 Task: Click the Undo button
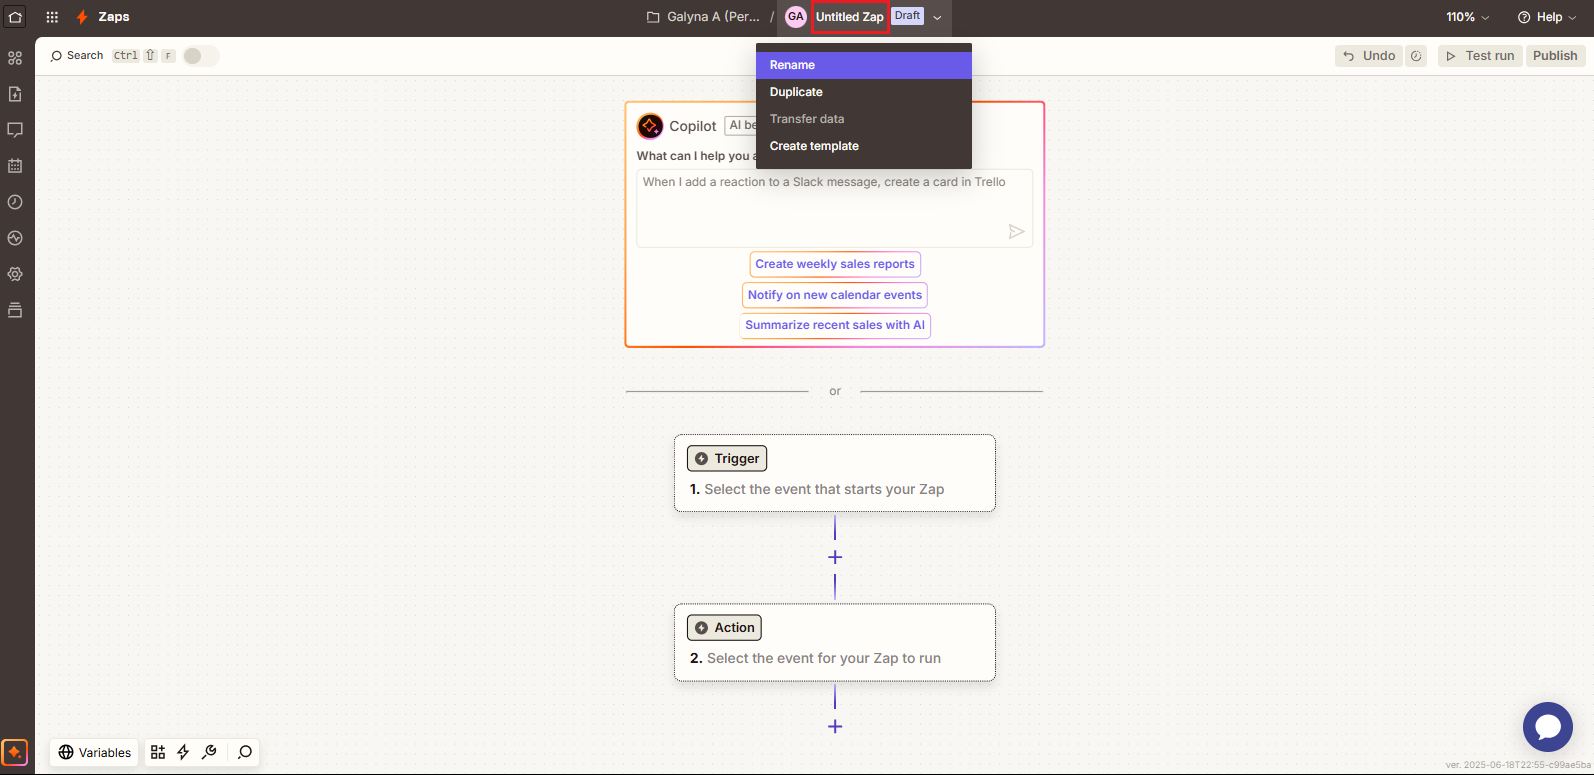click(x=1369, y=56)
